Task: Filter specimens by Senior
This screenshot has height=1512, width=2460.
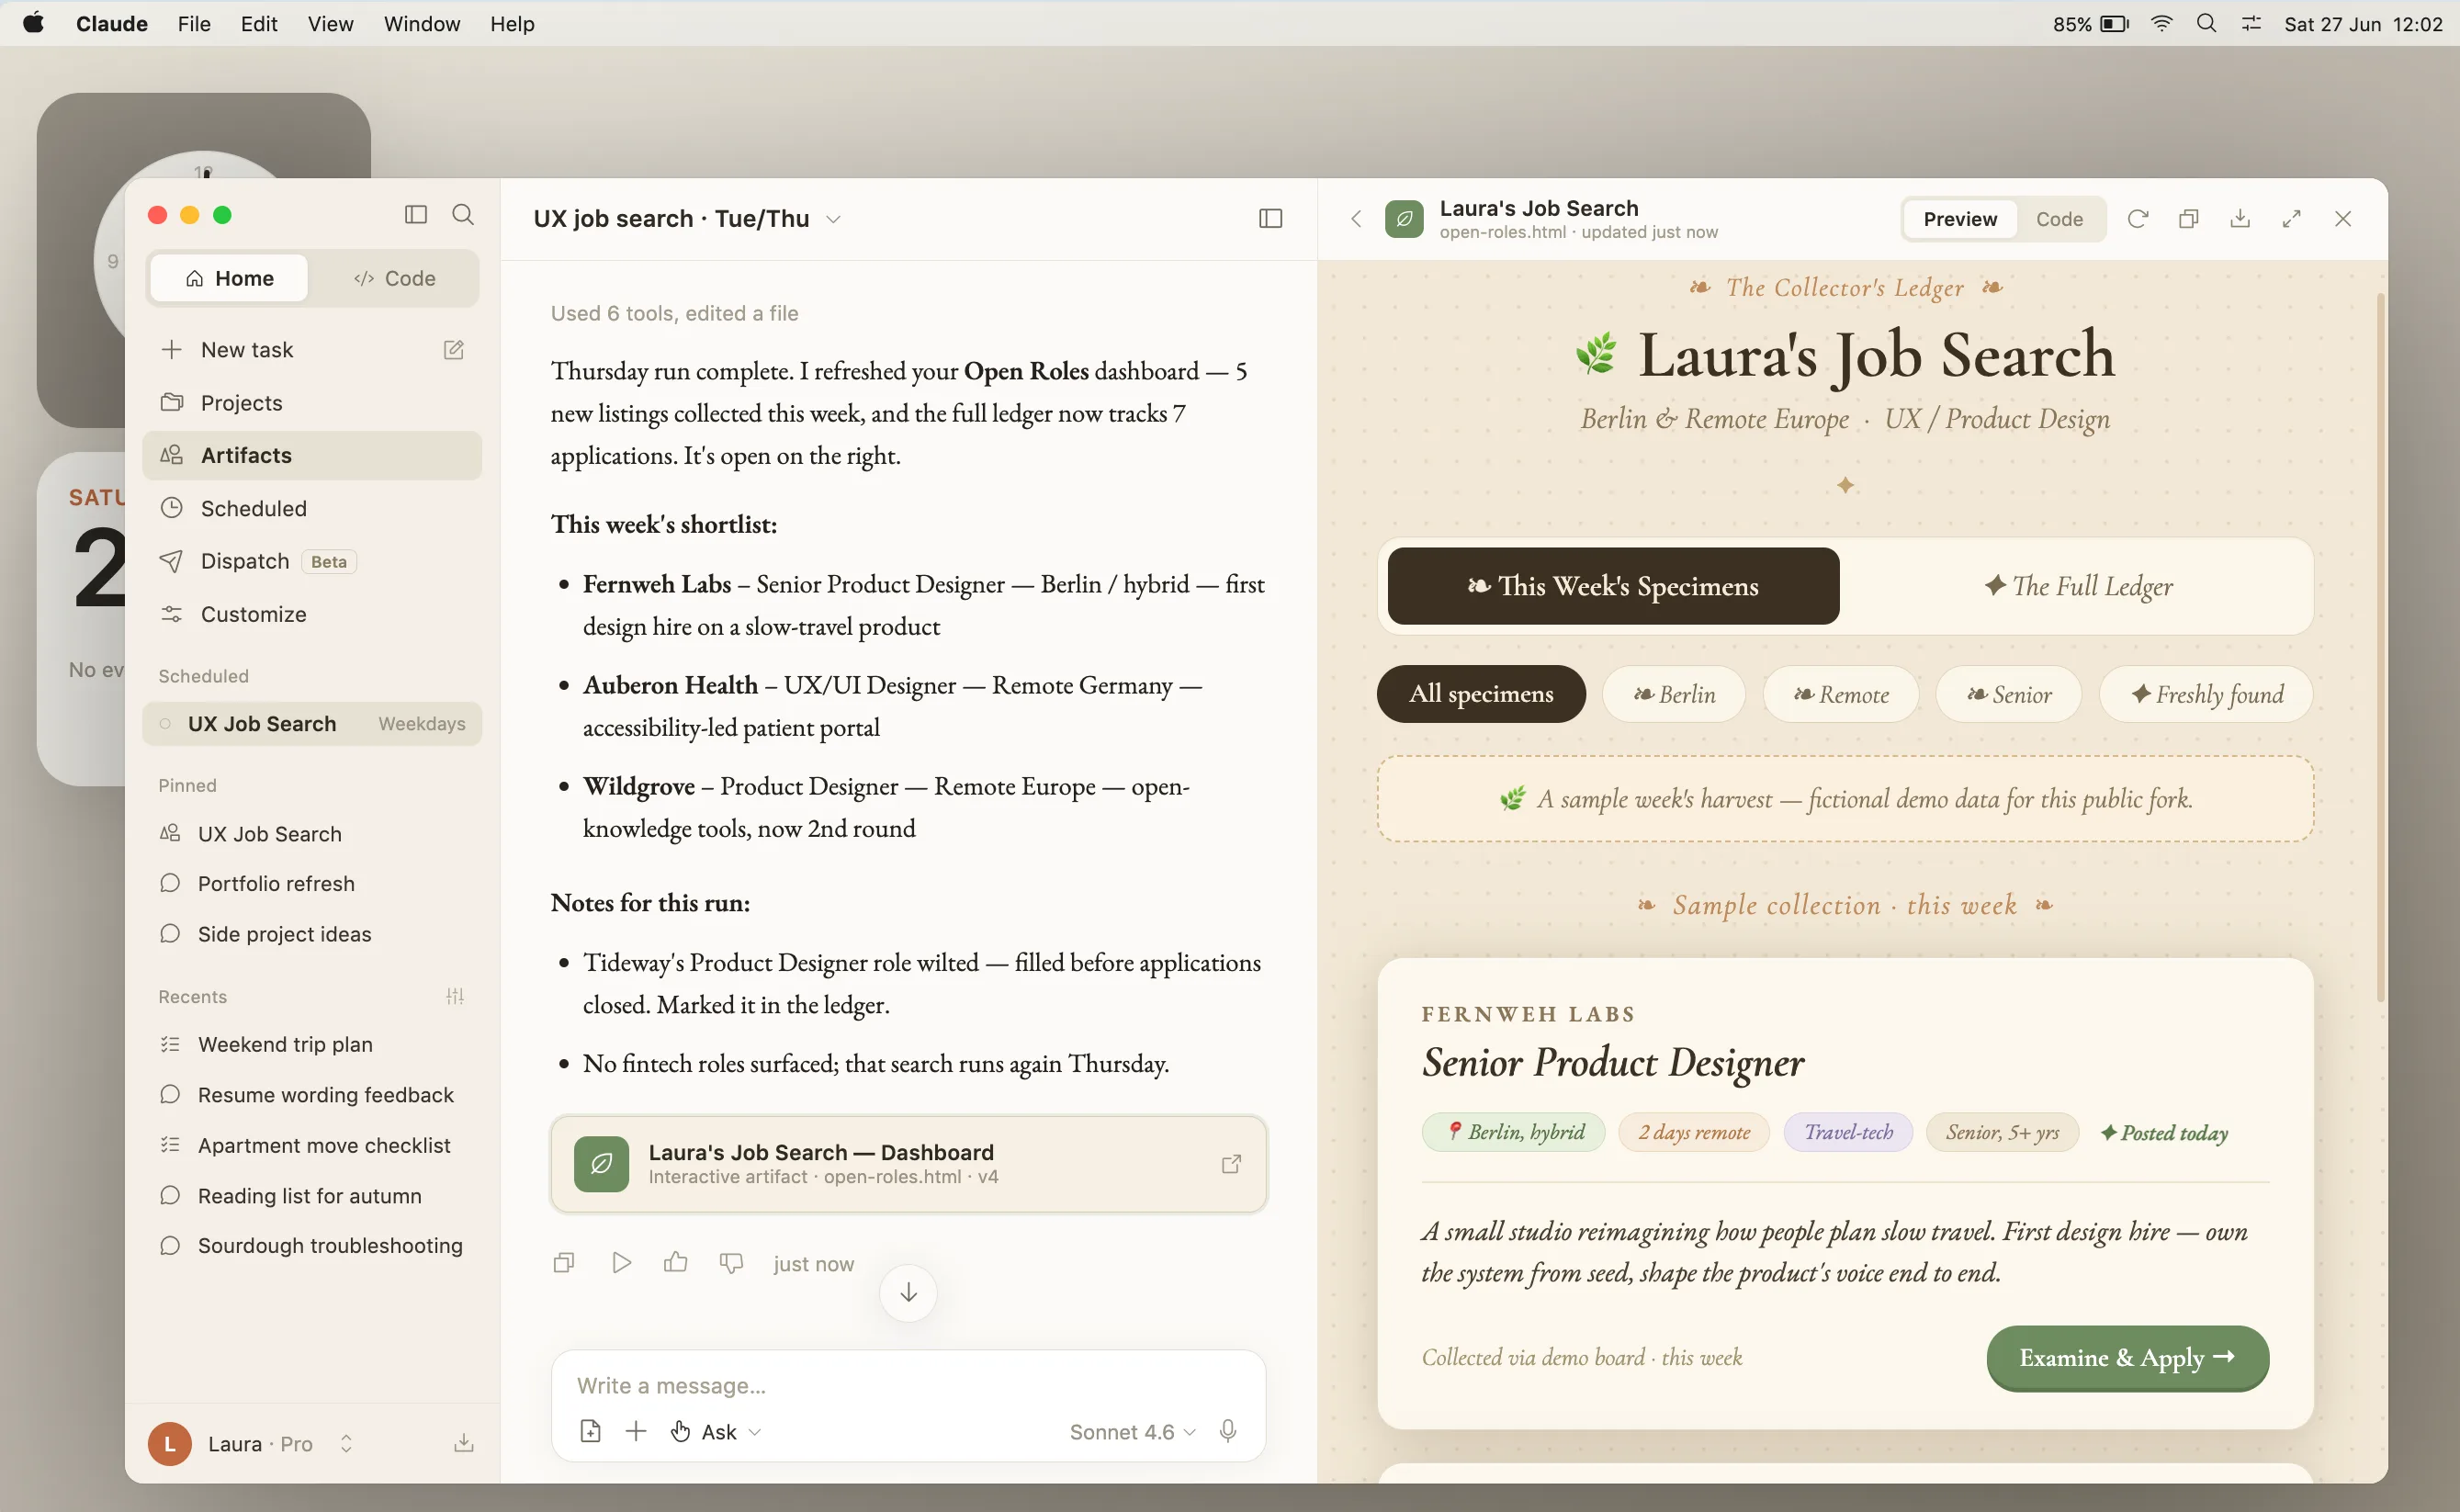Action: click(x=2009, y=694)
